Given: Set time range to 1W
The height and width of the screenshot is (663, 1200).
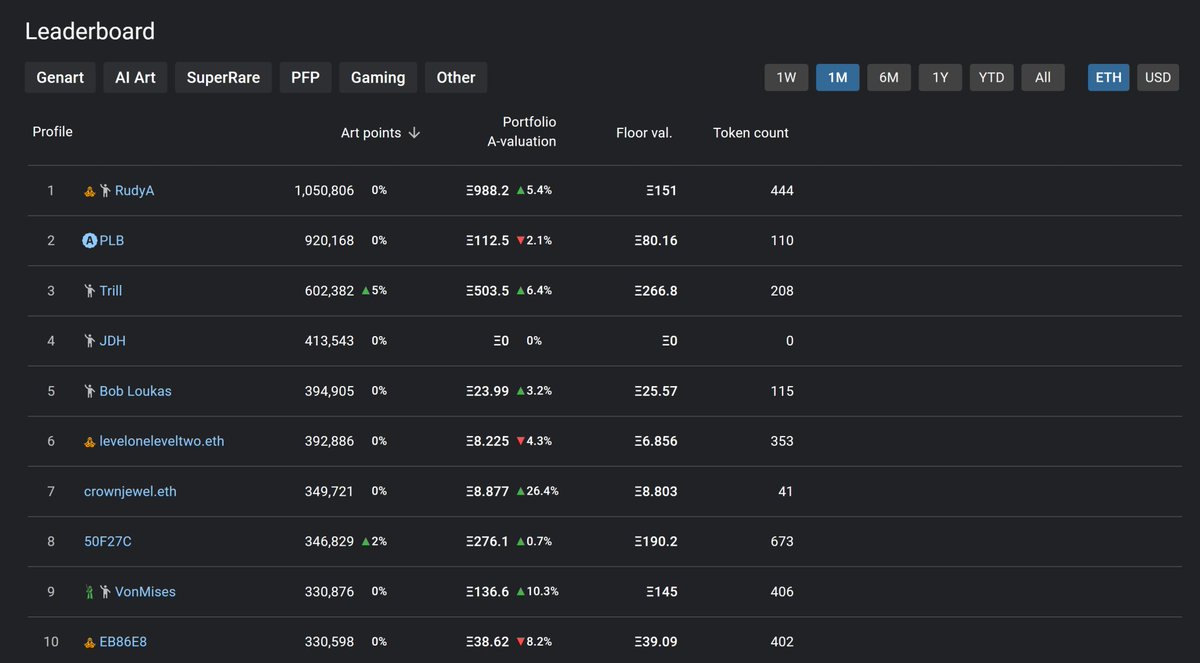Looking at the screenshot, I should pos(786,77).
